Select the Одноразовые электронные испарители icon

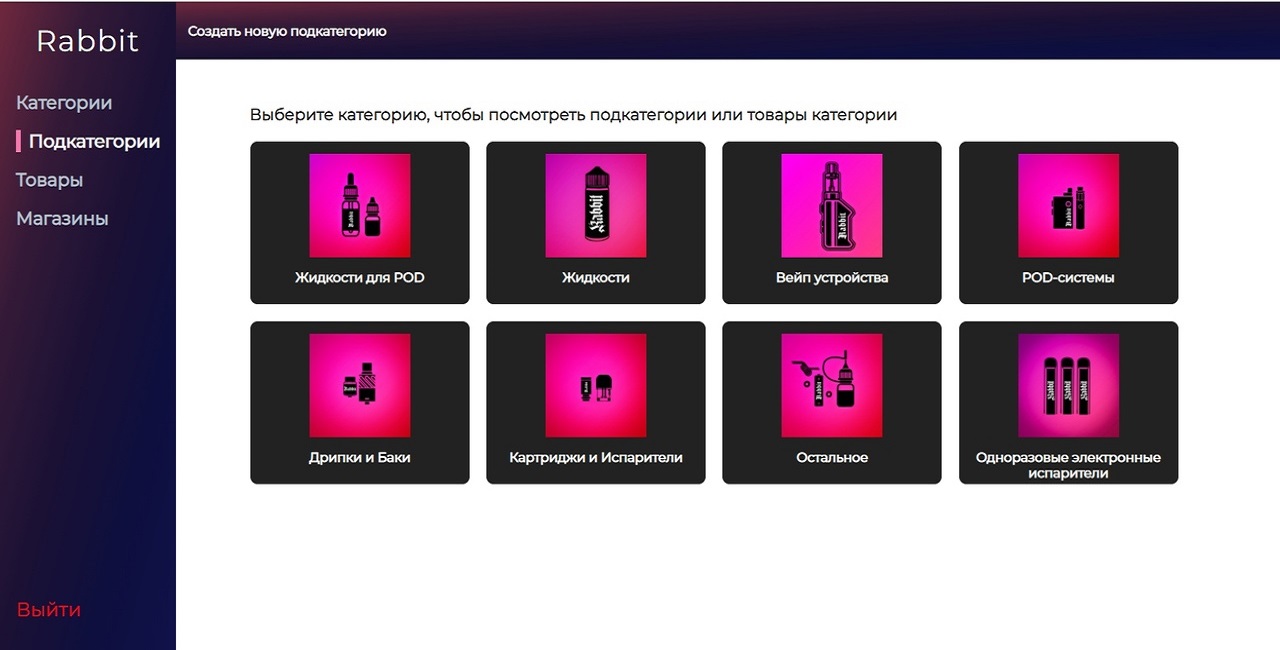click(1068, 385)
